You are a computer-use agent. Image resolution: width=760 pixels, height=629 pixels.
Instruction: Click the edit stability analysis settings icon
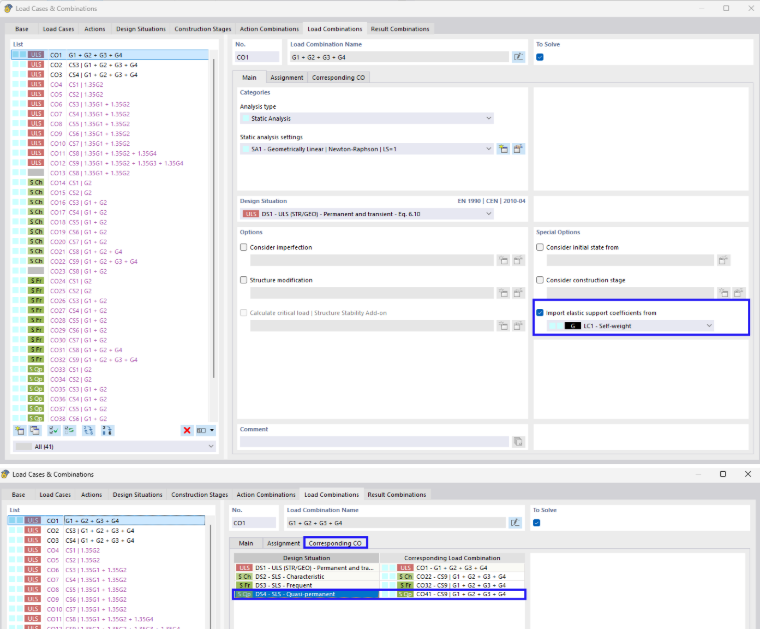[518, 326]
